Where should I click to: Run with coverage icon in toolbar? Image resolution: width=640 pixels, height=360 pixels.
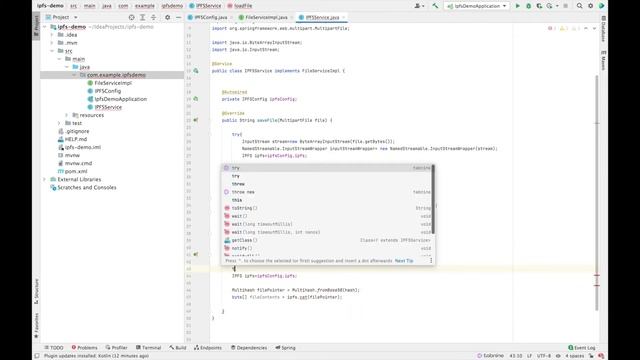(x=539, y=6)
